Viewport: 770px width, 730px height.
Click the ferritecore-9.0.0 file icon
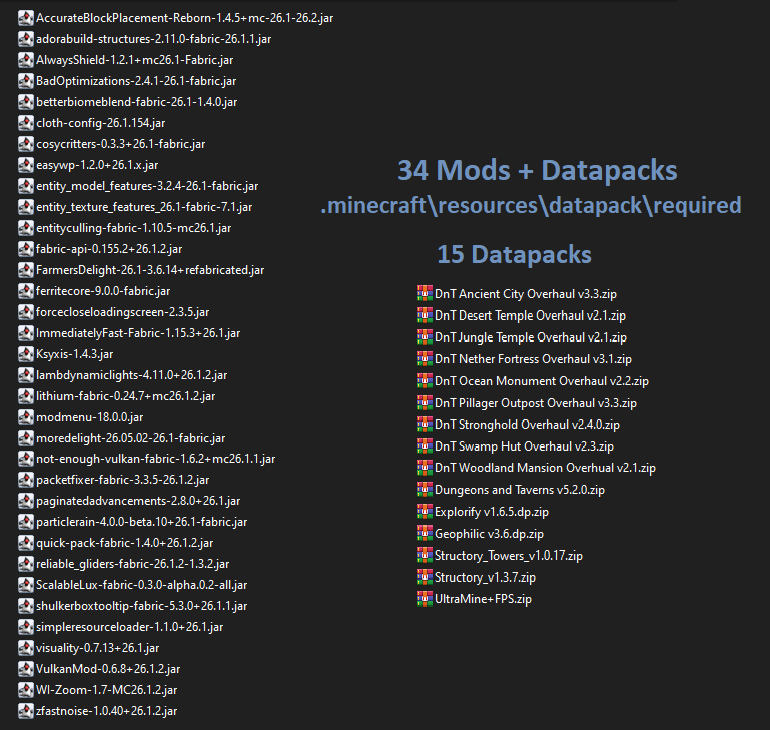26,291
